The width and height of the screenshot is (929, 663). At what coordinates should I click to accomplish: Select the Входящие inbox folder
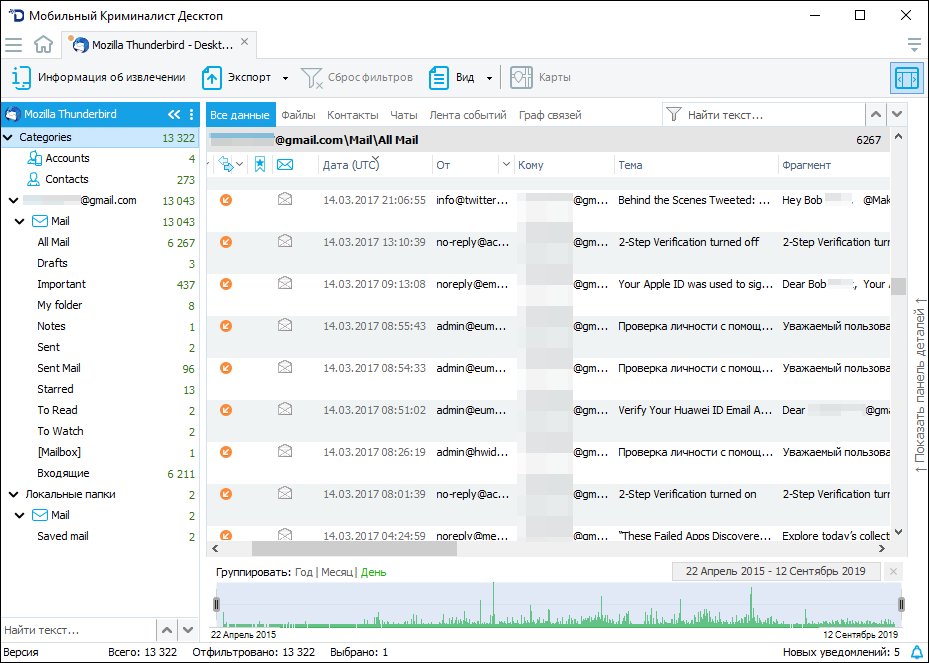[x=63, y=473]
